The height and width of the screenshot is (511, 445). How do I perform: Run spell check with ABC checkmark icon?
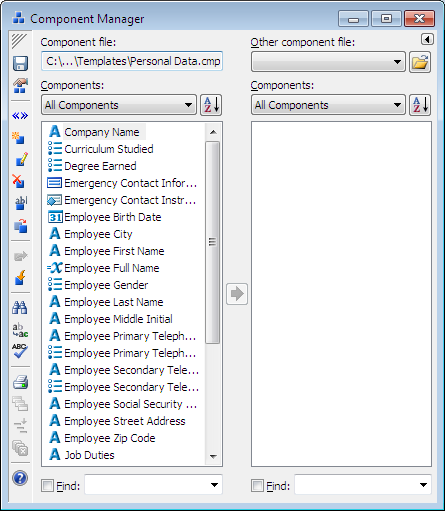tap(20, 351)
